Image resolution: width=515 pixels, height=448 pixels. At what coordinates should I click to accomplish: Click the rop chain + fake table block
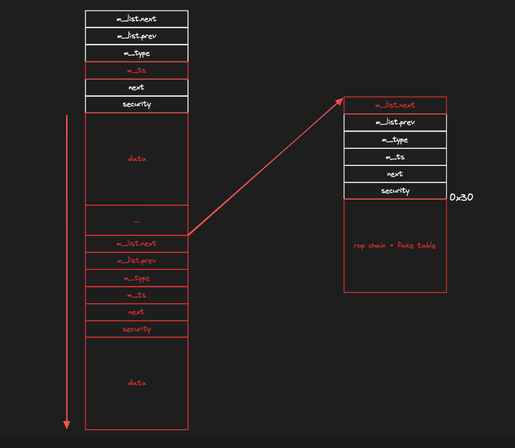point(395,246)
